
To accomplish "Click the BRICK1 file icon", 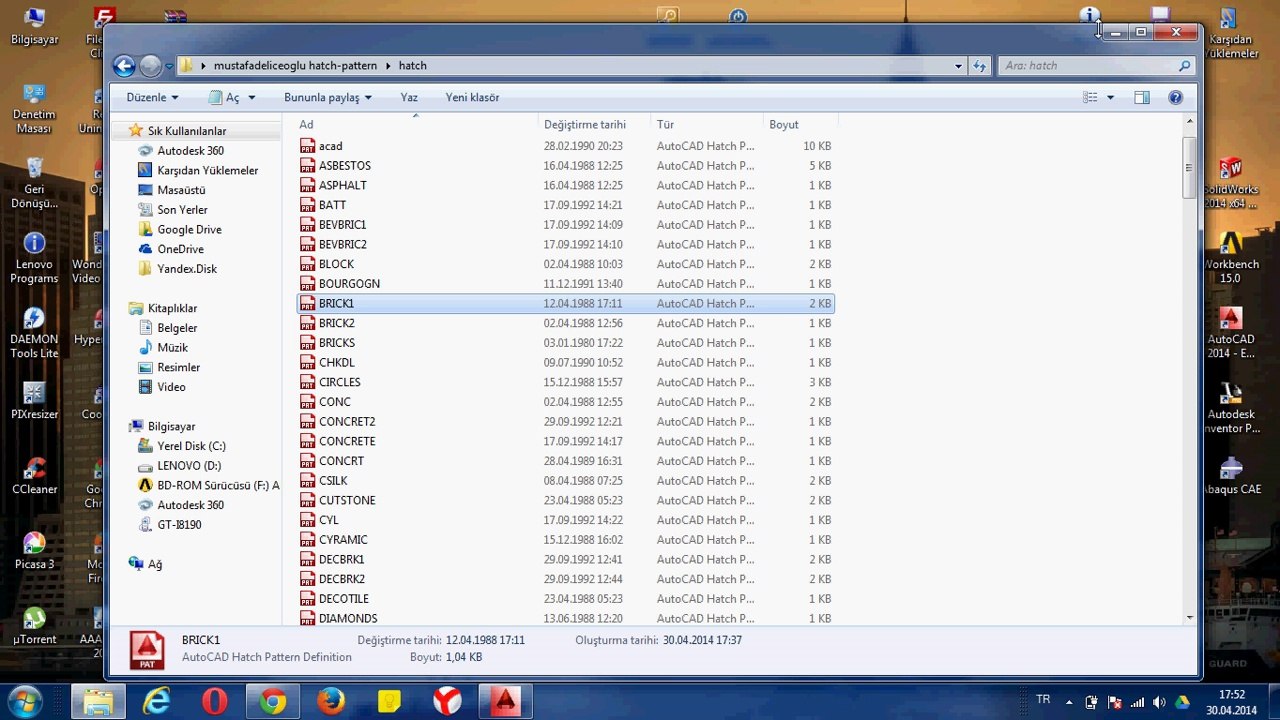I will click(x=308, y=303).
